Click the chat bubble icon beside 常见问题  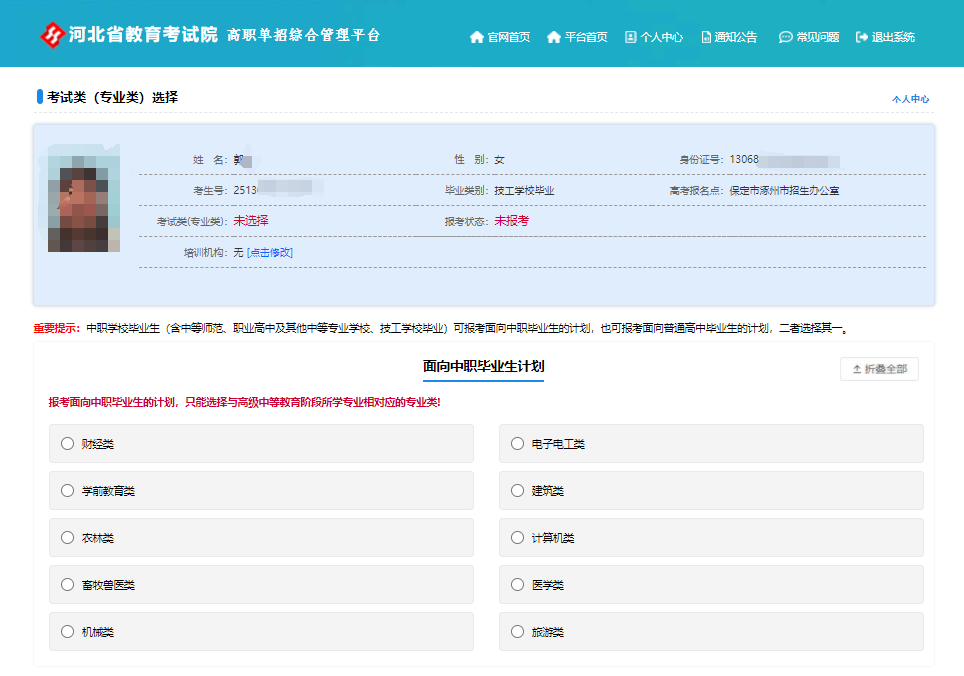click(785, 37)
